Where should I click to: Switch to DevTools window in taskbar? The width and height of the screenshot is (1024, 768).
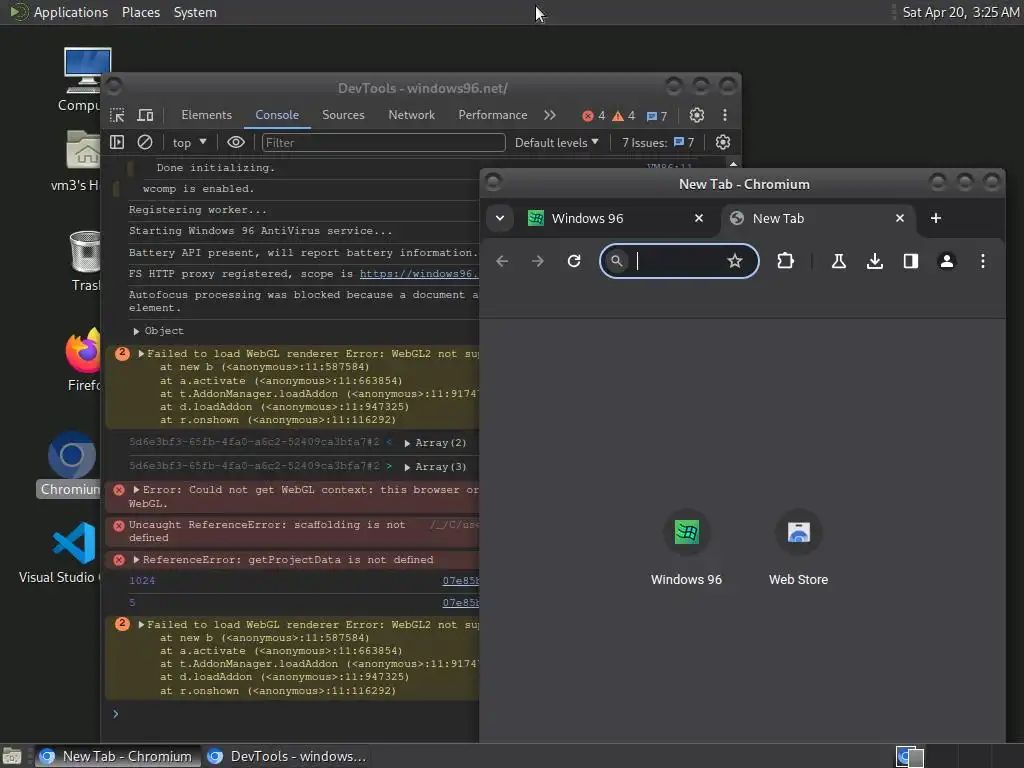point(286,756)
